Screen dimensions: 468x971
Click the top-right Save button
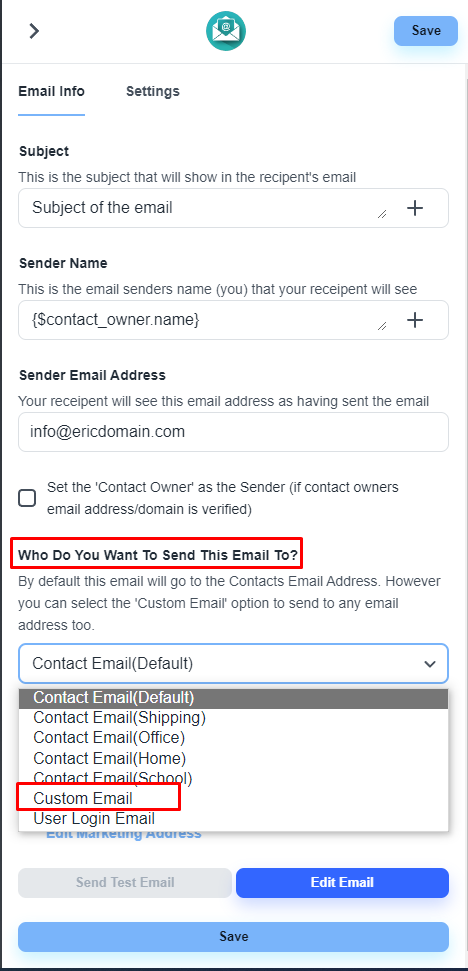pos(426,31)
